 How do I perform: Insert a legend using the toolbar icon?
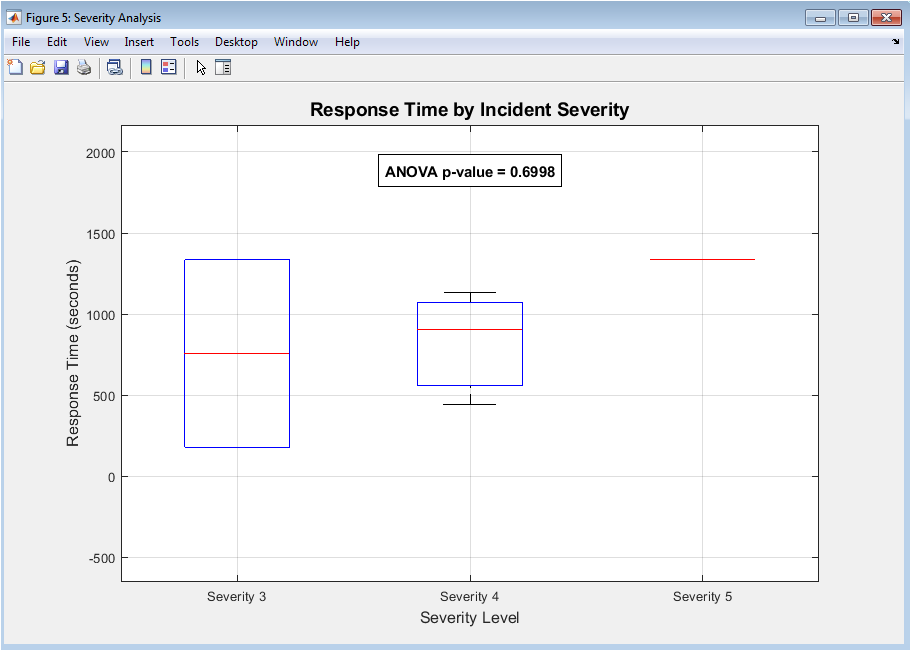[x=169, y=67]
